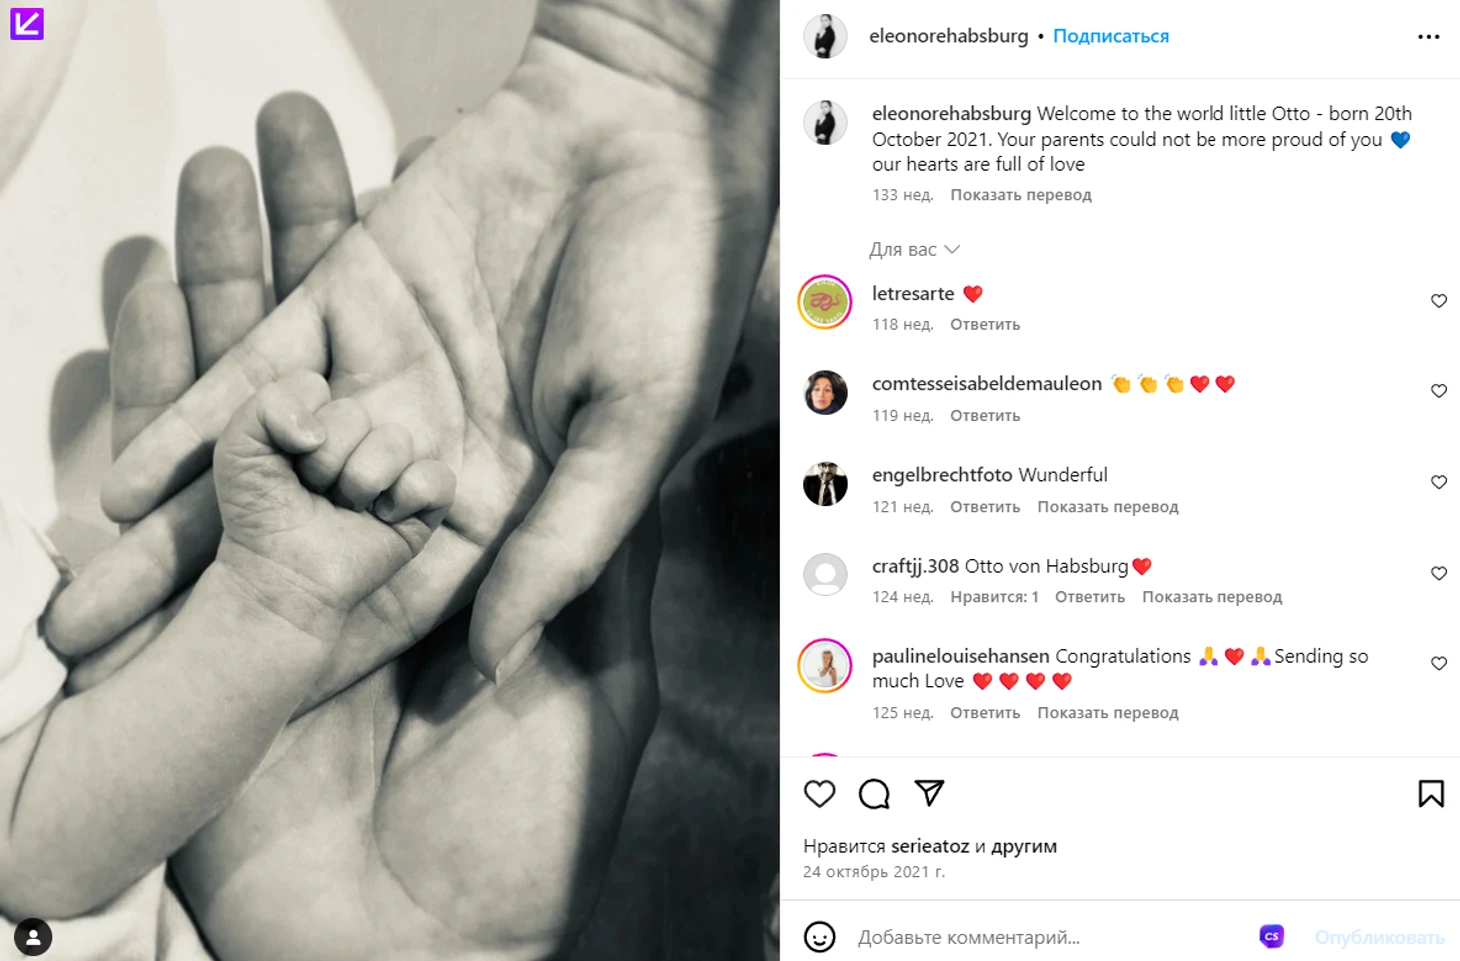Open emoji picker in comment field
The width and height of the screenshot is (1460, 961).
(819, 937)
